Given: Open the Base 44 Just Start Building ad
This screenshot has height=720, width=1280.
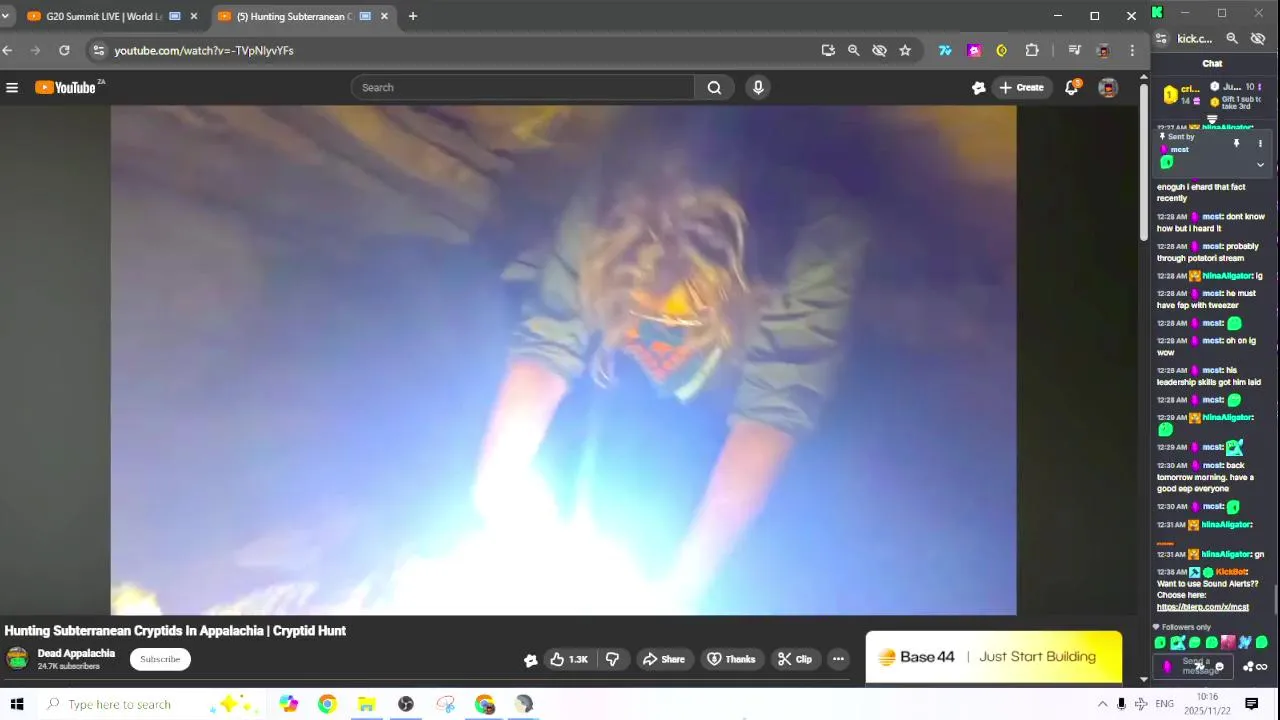Looking at the screenshot, I should coord(994,657).
